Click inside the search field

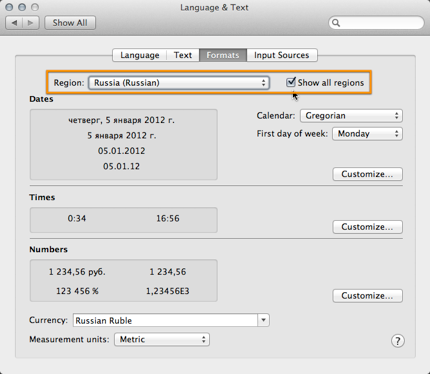tap(377, 23)
